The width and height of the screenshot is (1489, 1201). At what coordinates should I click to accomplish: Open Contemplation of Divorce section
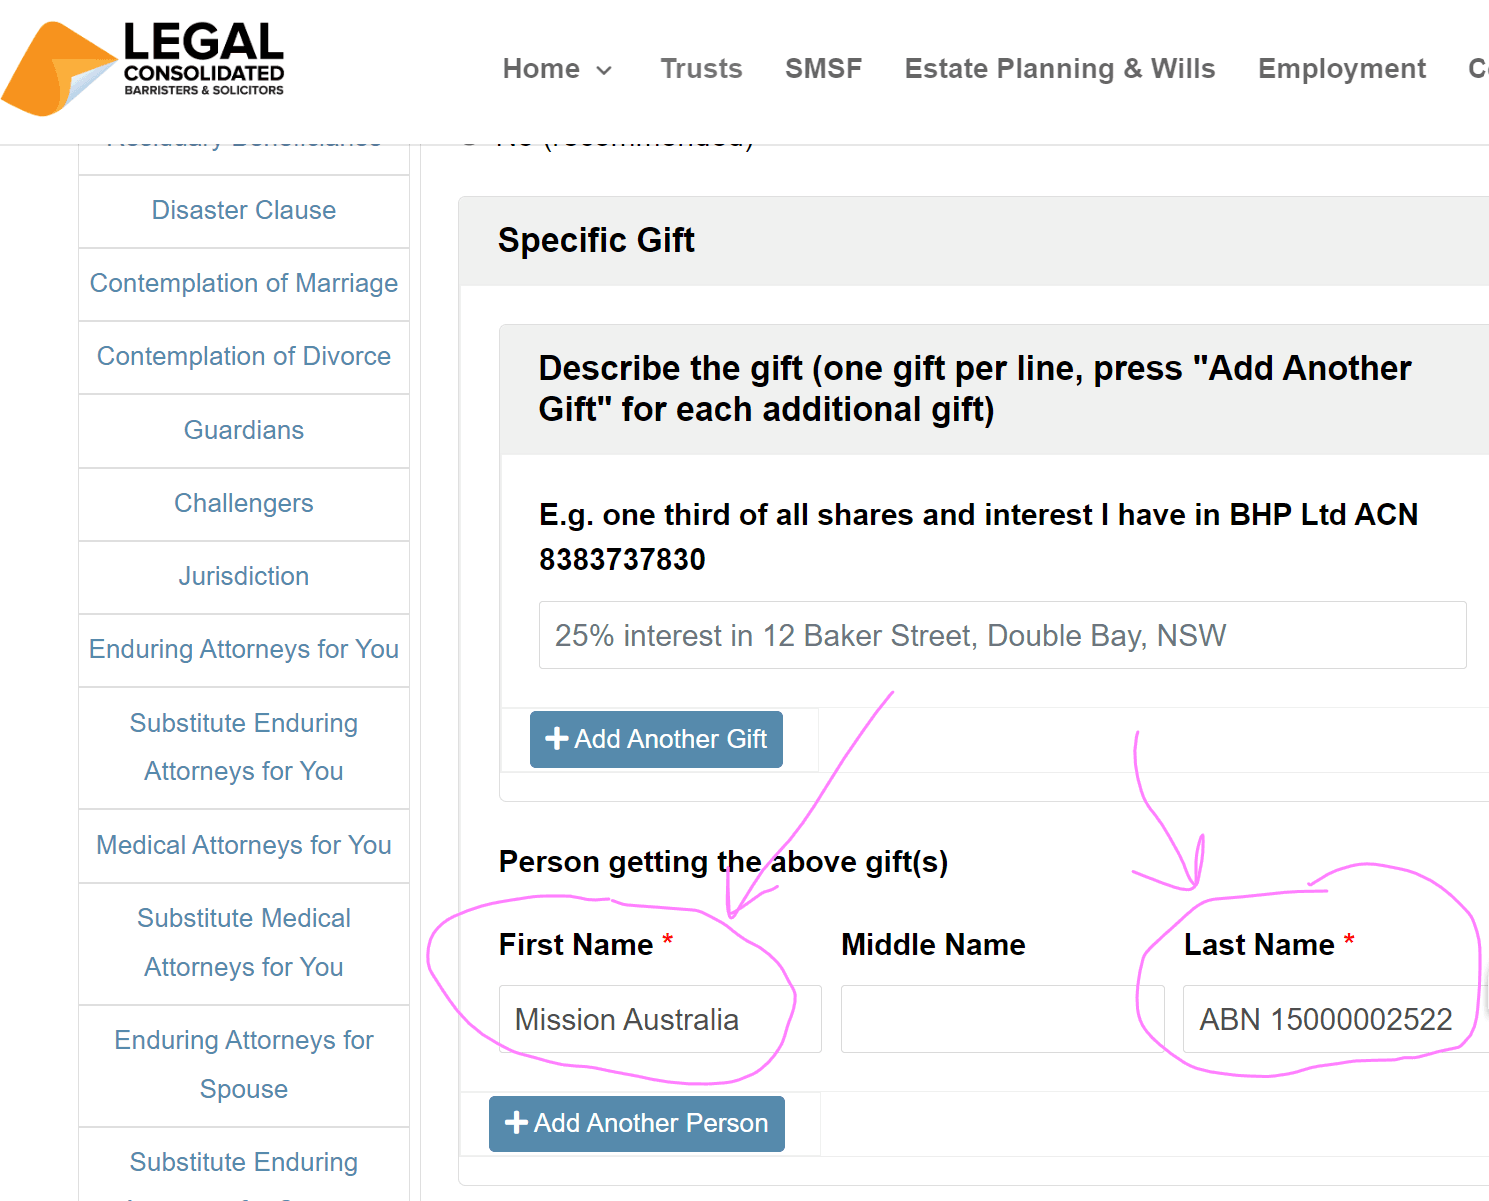tap(243, 356)
